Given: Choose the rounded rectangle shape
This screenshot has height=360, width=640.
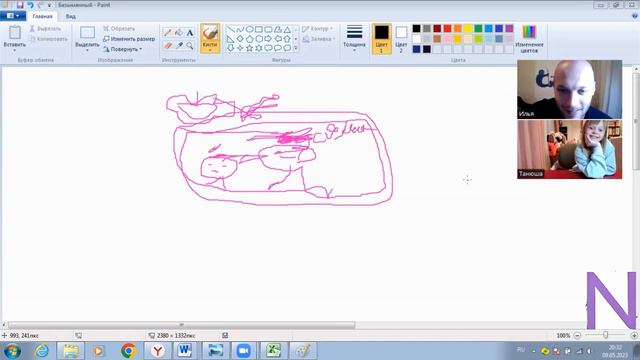Looking at the screenshot, I should point(268,29).
